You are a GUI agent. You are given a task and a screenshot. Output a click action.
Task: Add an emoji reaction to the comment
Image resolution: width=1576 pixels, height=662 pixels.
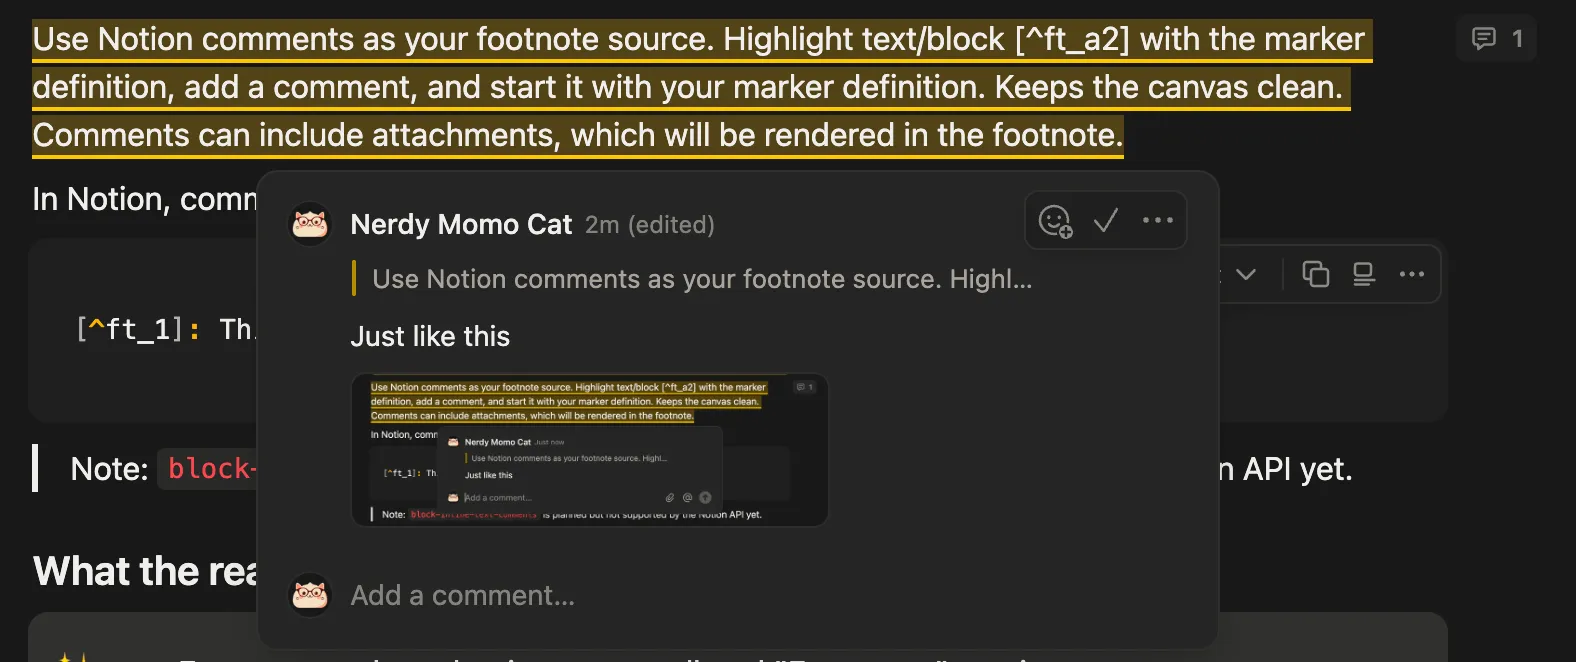[x=1055, y=221]
